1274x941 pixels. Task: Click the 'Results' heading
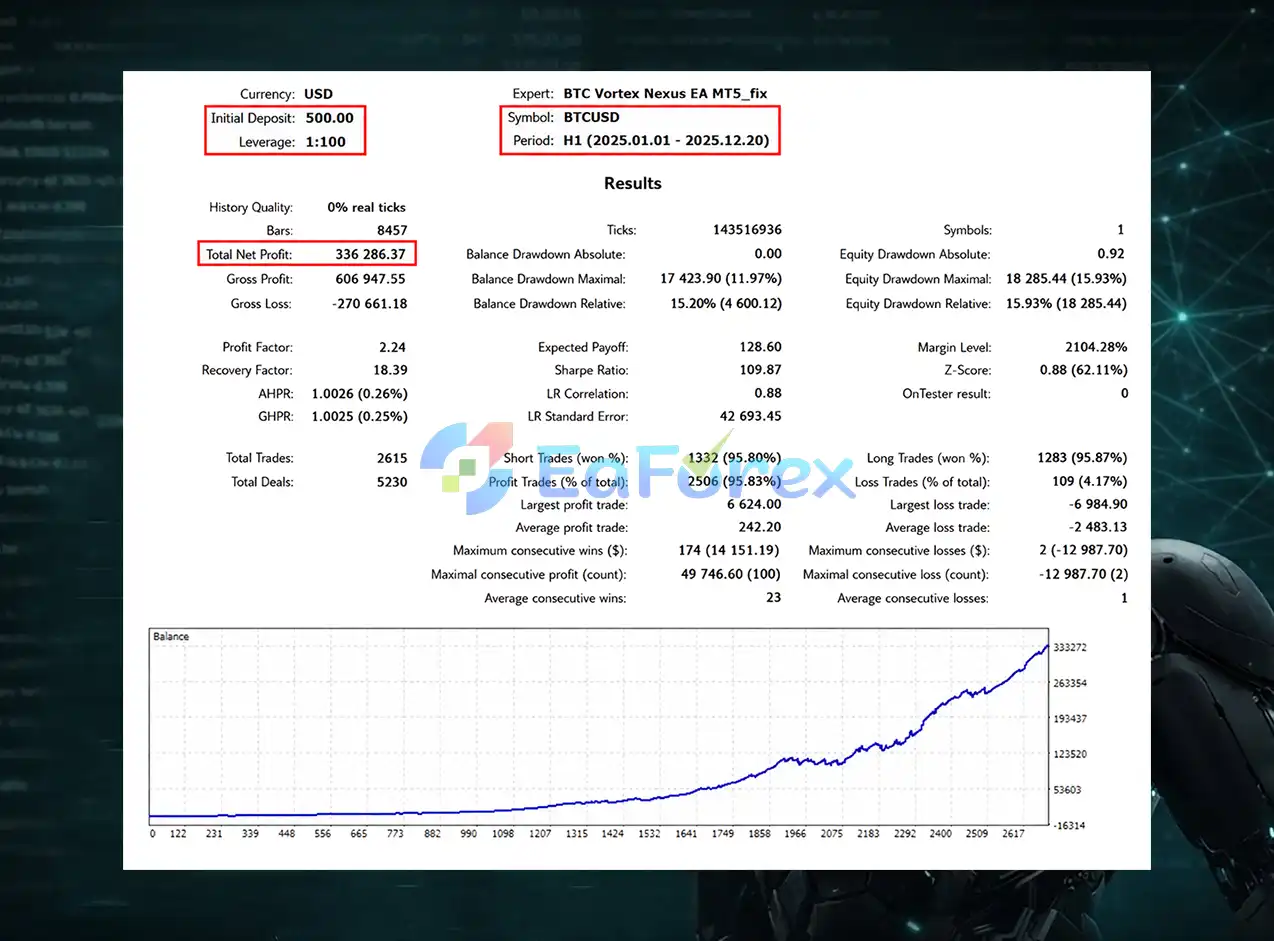coord(632,183)
